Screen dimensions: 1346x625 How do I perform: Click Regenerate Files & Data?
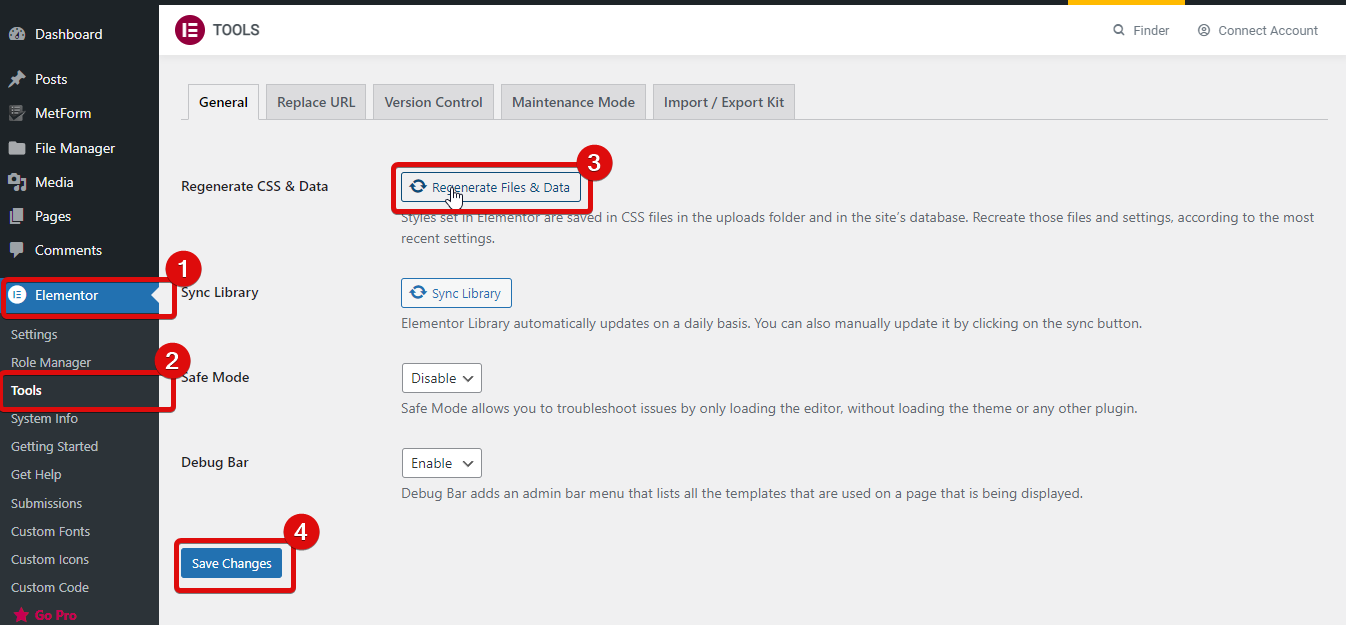492,186
